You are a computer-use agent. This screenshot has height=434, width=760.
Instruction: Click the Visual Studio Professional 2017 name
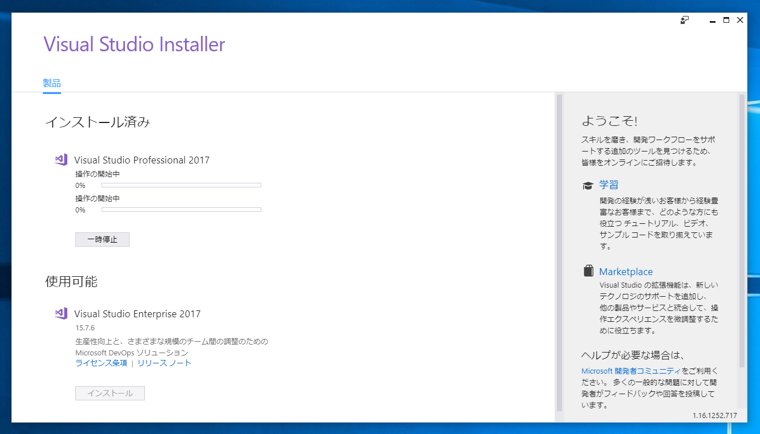(142, 160)
